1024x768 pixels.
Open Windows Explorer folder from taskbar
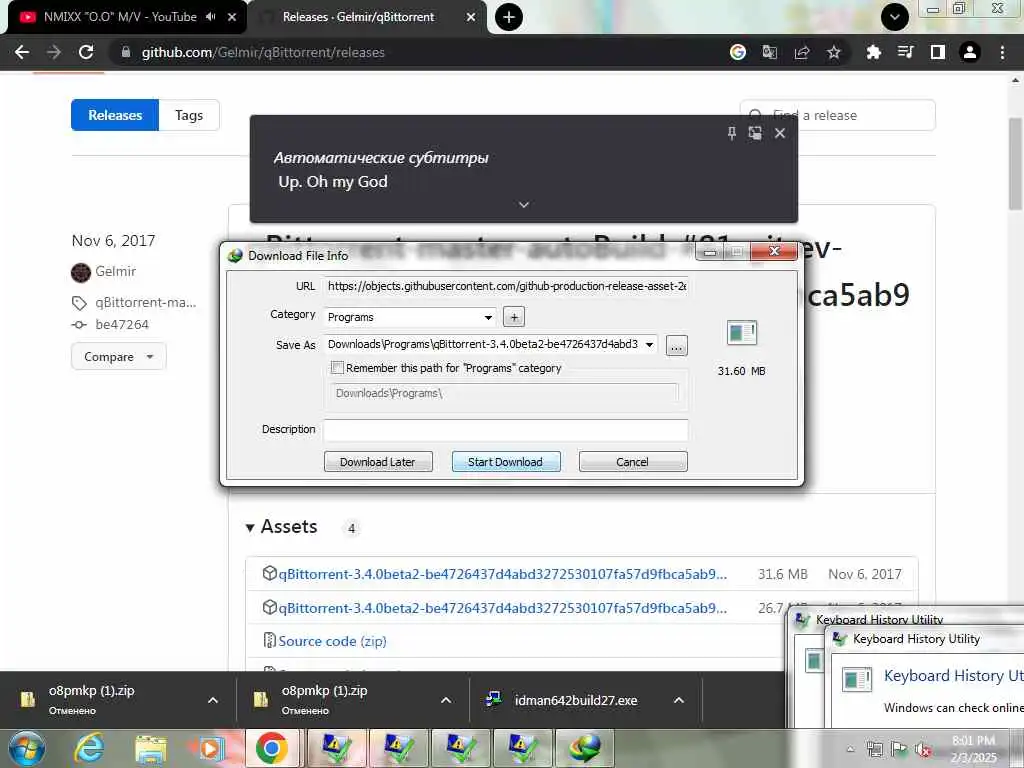[151, 748]
